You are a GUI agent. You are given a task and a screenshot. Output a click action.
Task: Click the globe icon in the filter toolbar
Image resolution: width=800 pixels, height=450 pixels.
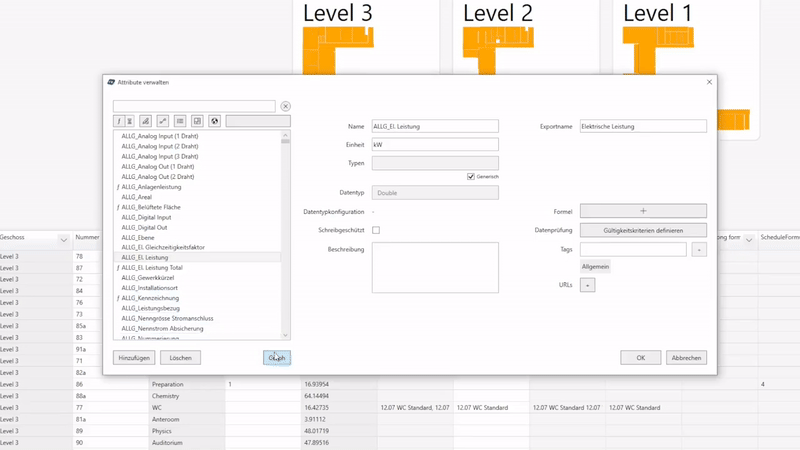214,121
